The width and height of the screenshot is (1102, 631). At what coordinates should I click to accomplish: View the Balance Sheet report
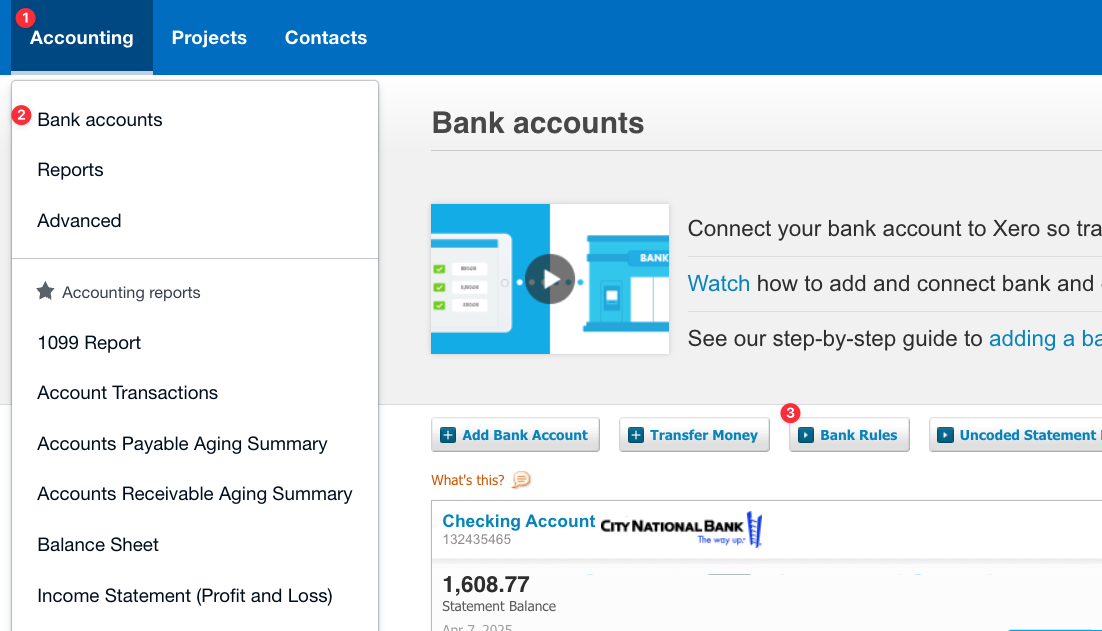pos(97,544)
